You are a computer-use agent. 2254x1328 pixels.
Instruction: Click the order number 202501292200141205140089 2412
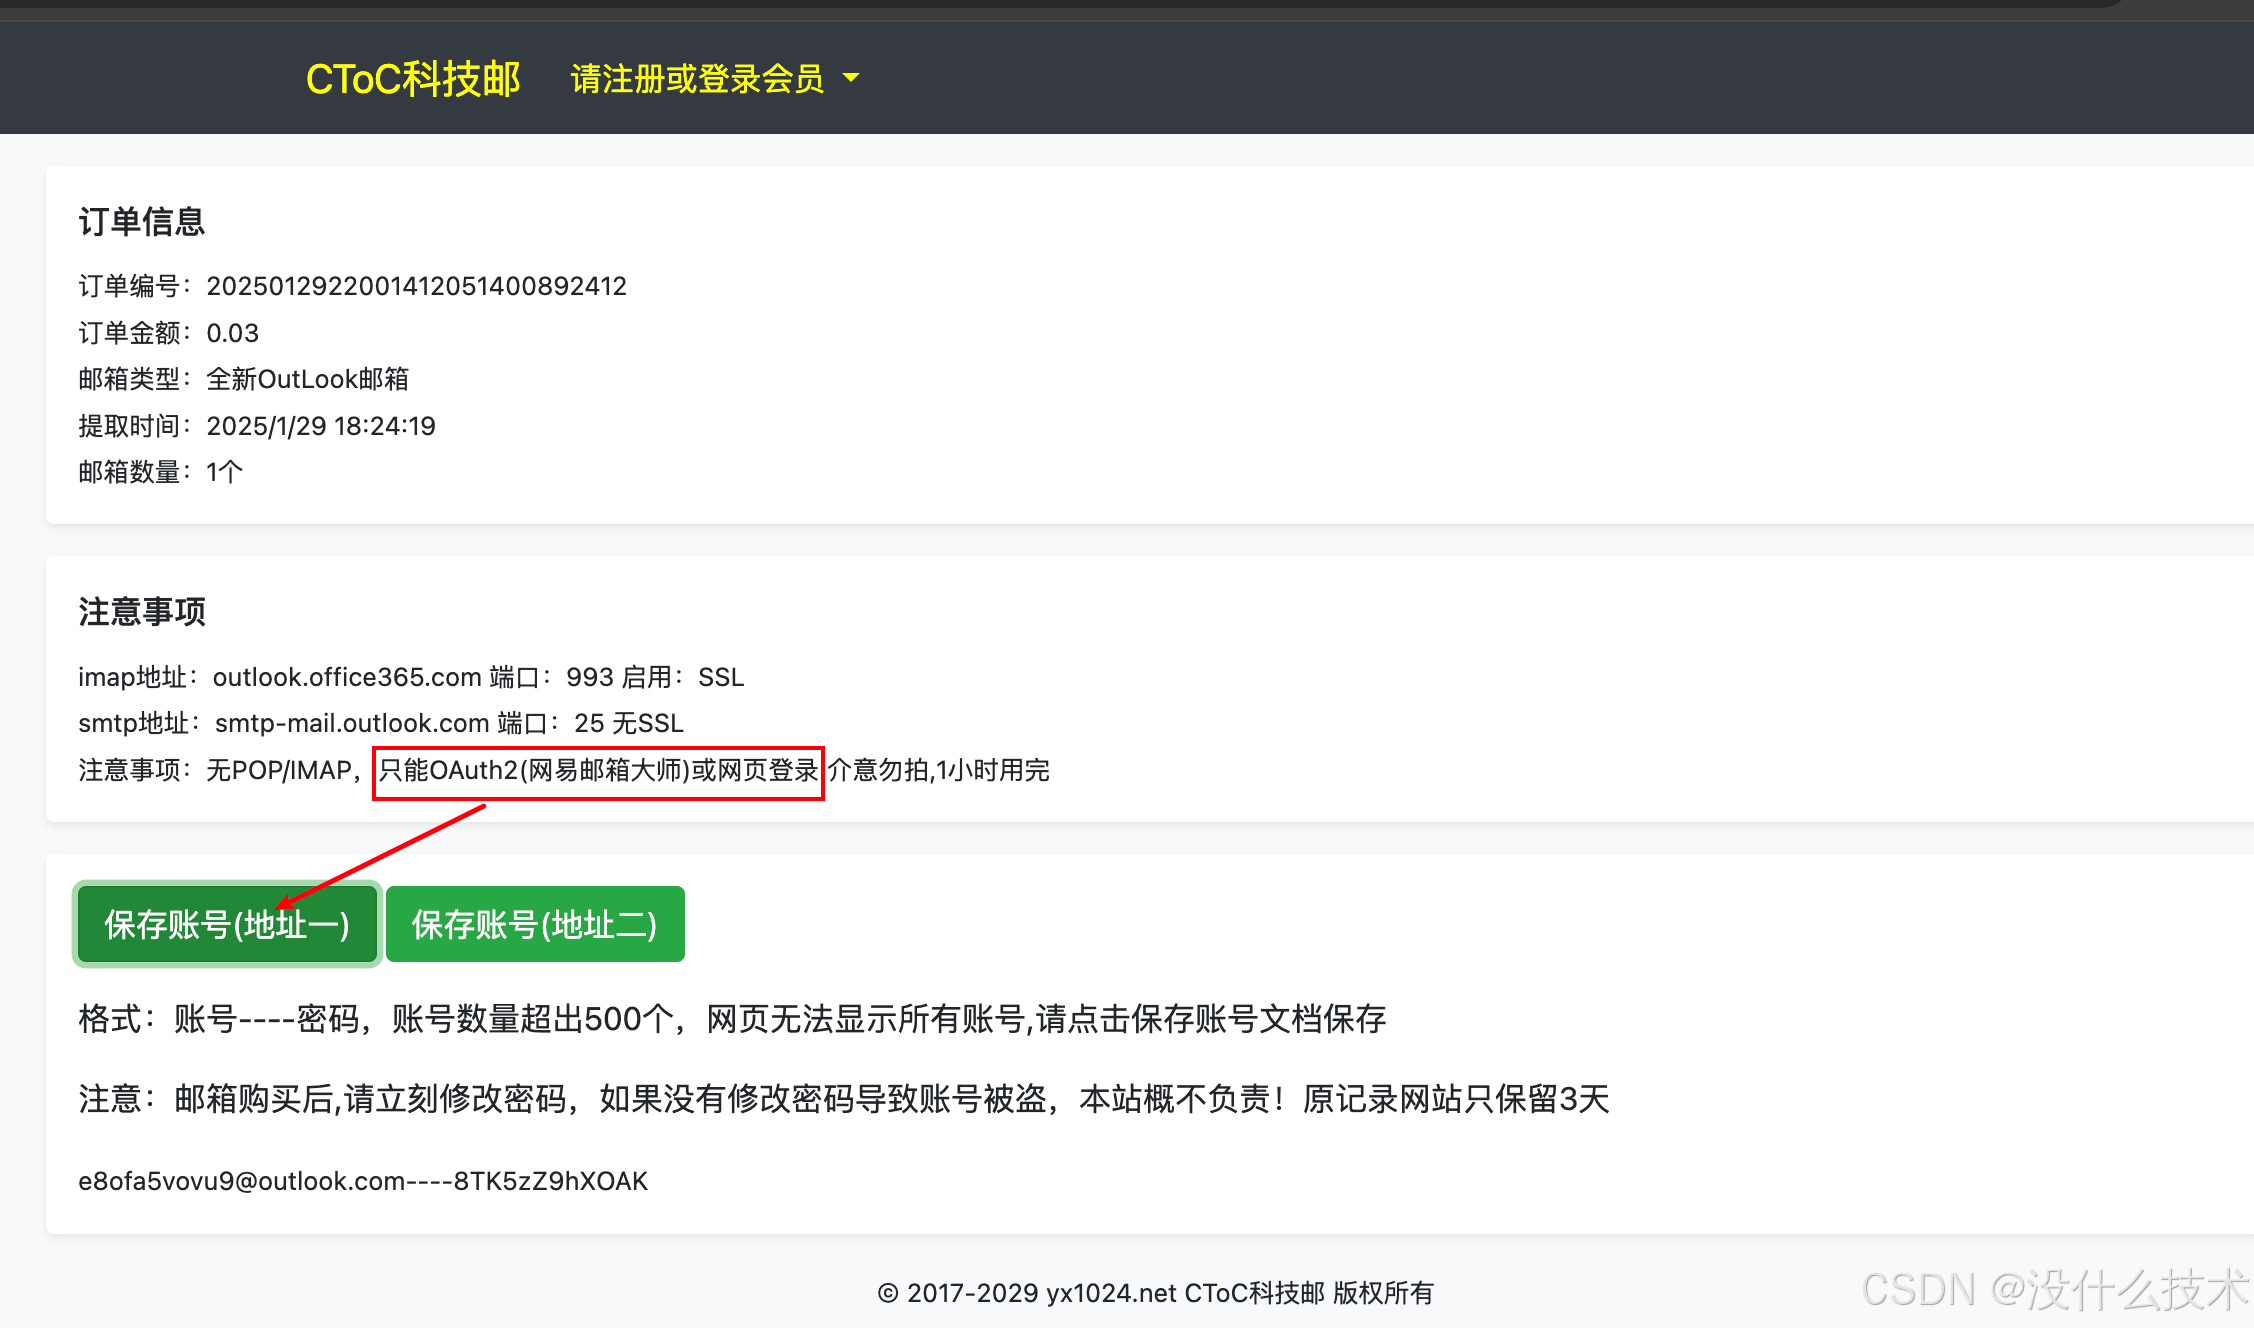[x=416, y=286]
